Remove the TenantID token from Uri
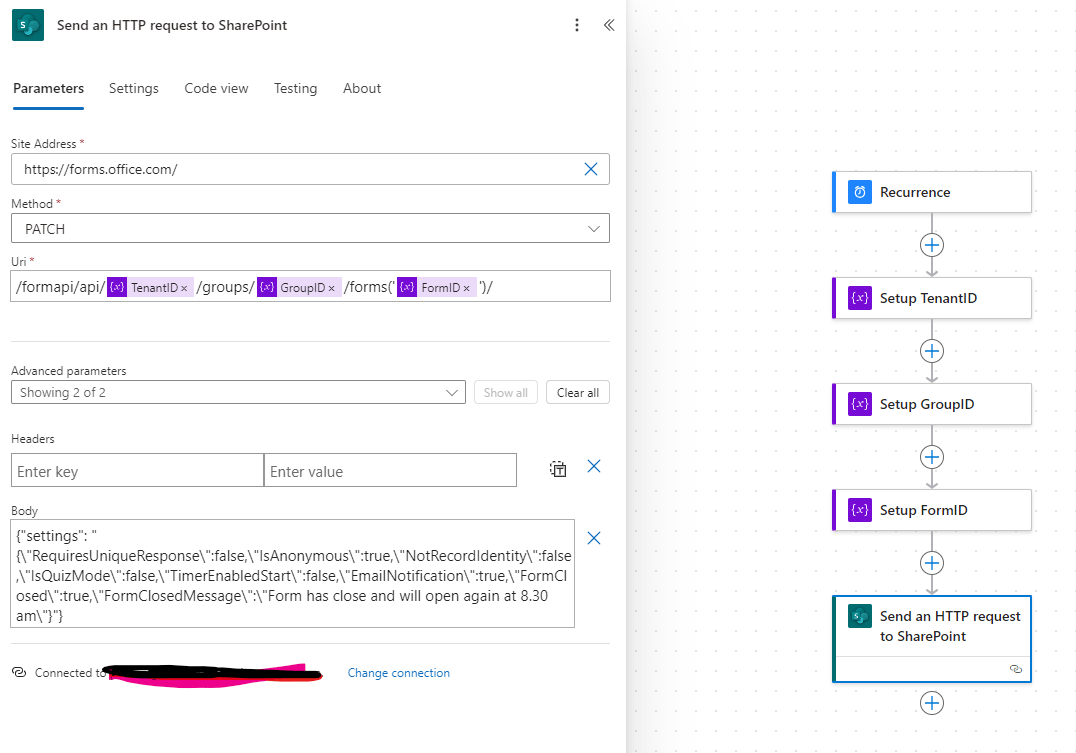 click(184, 288)
